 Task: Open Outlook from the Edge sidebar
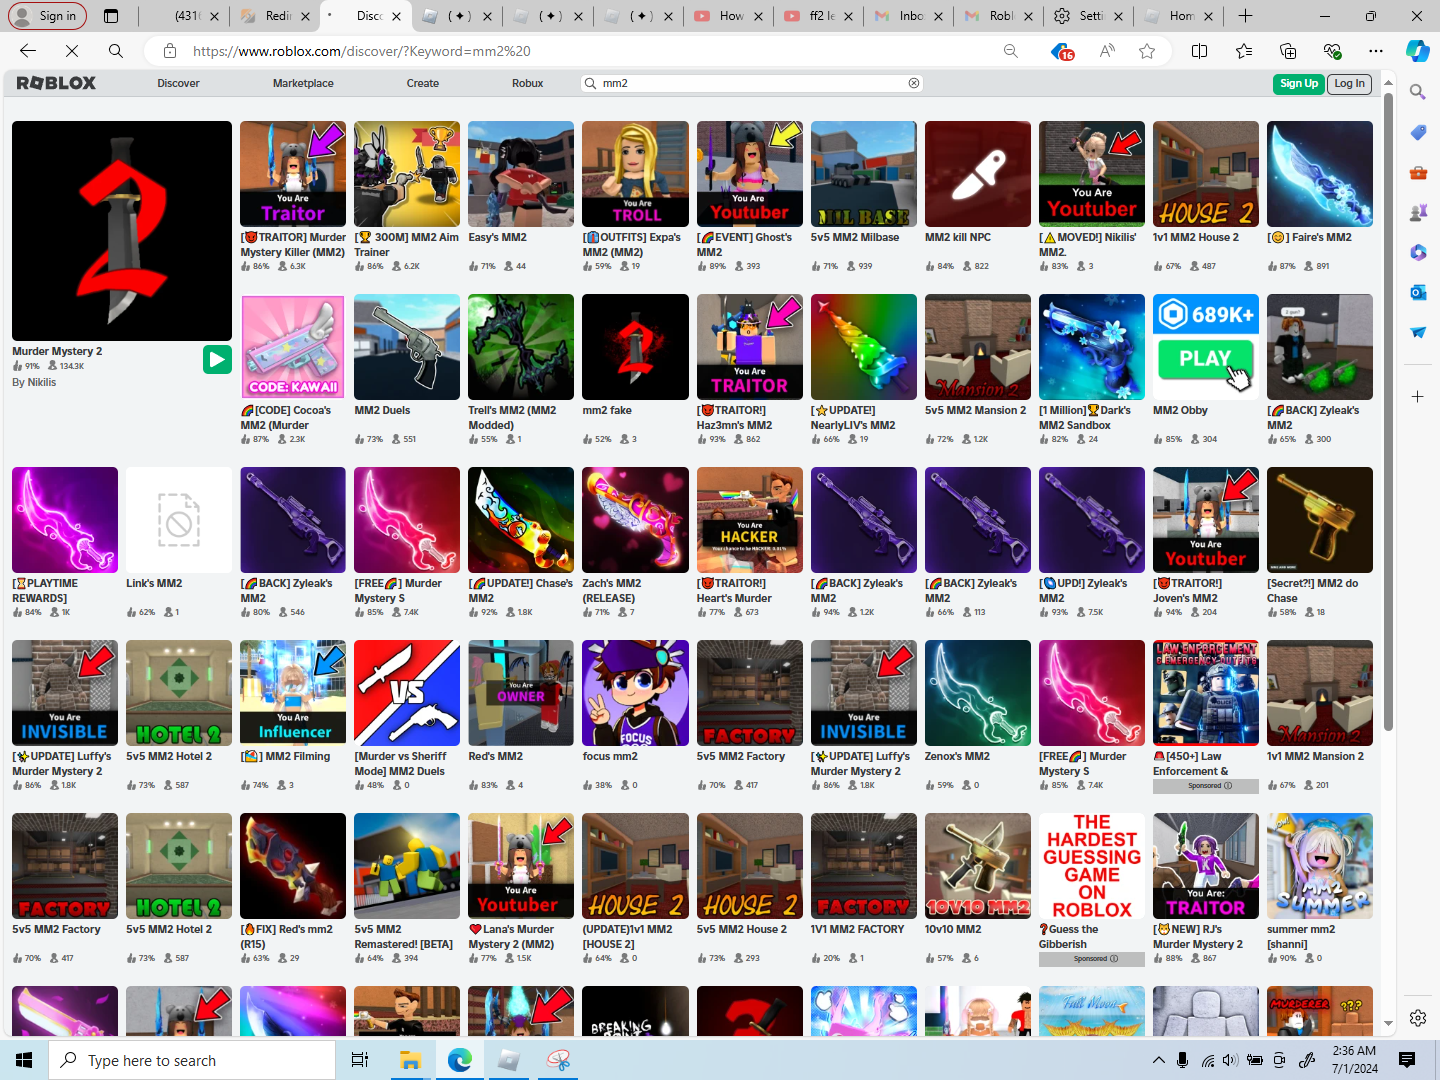click(x=1418, y=292)
